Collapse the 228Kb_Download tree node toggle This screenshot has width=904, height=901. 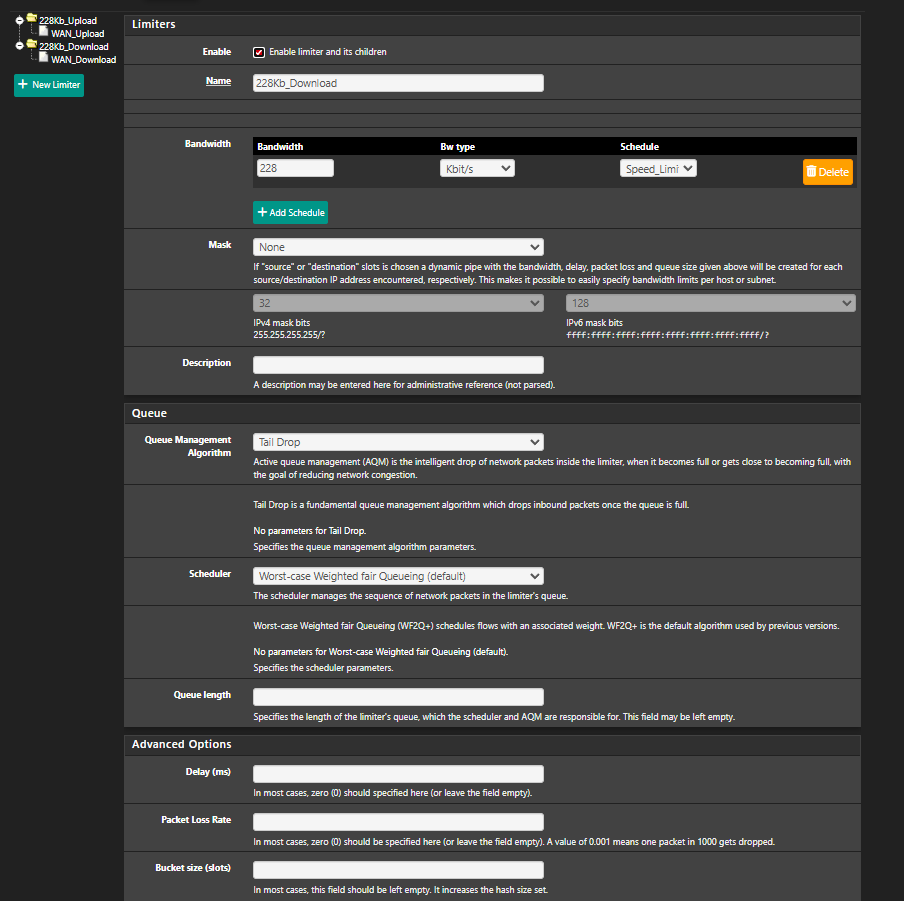[x=20, y=45]
